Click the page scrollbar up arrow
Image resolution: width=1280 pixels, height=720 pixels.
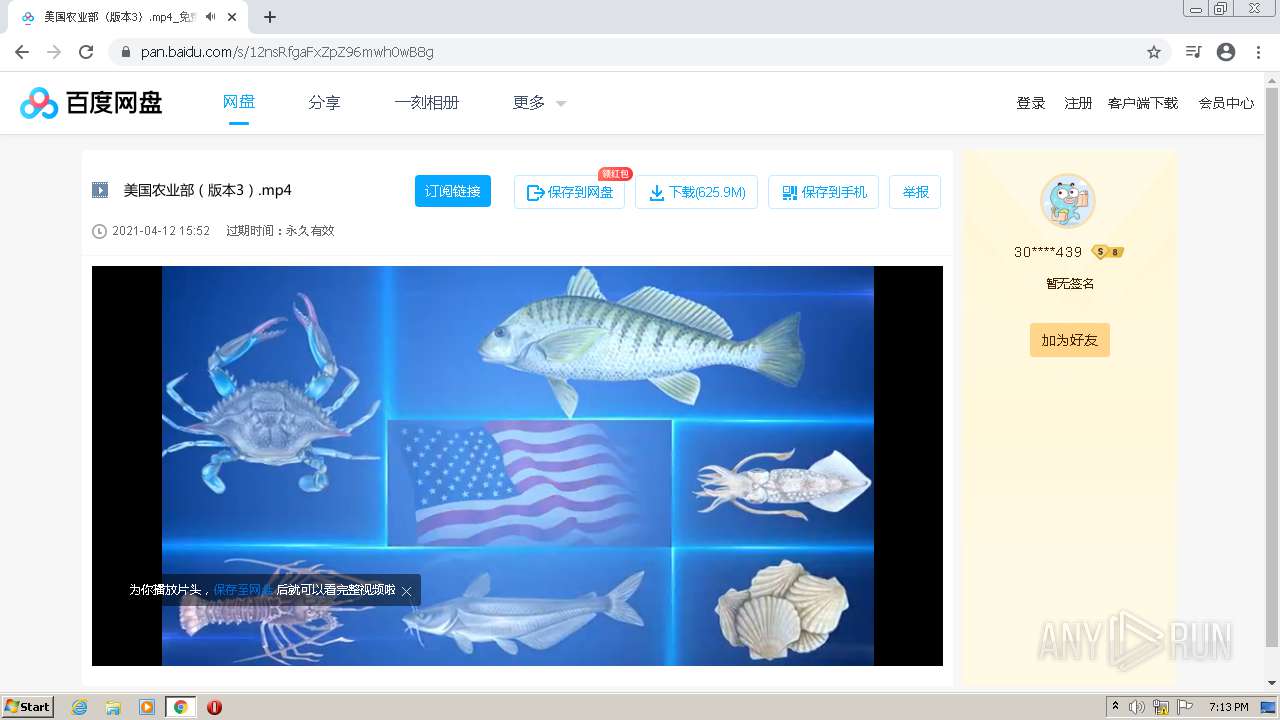(1272, 79)
